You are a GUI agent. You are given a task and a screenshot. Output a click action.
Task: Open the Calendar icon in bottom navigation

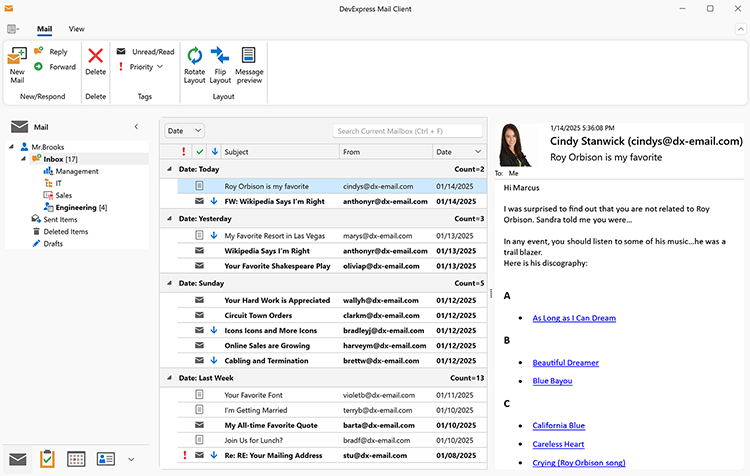(x=76, y=459)
